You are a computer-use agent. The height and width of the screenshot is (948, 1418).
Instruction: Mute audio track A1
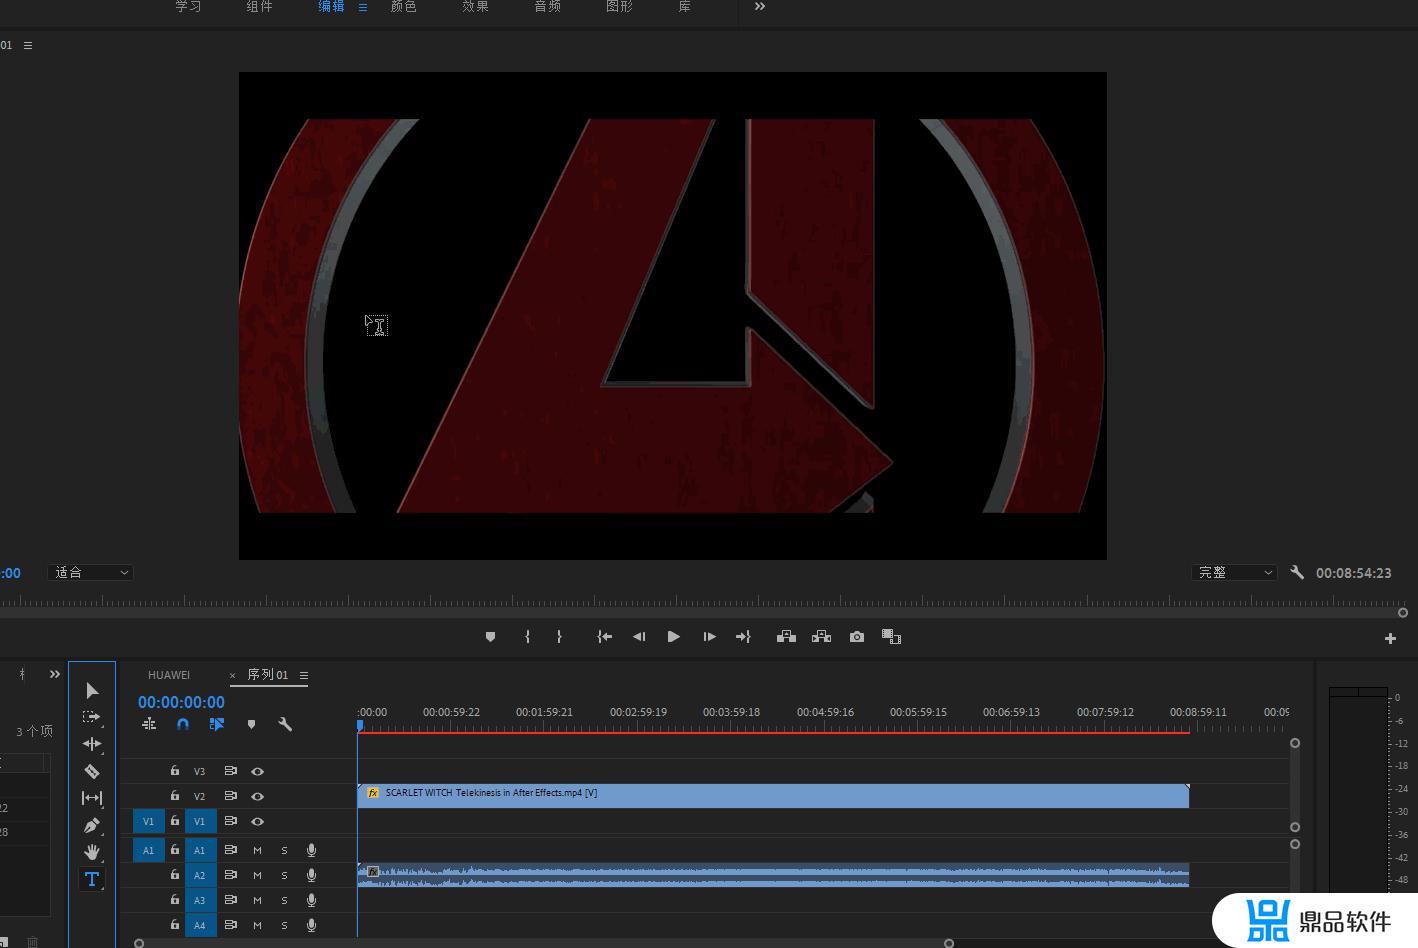point(257,850)
